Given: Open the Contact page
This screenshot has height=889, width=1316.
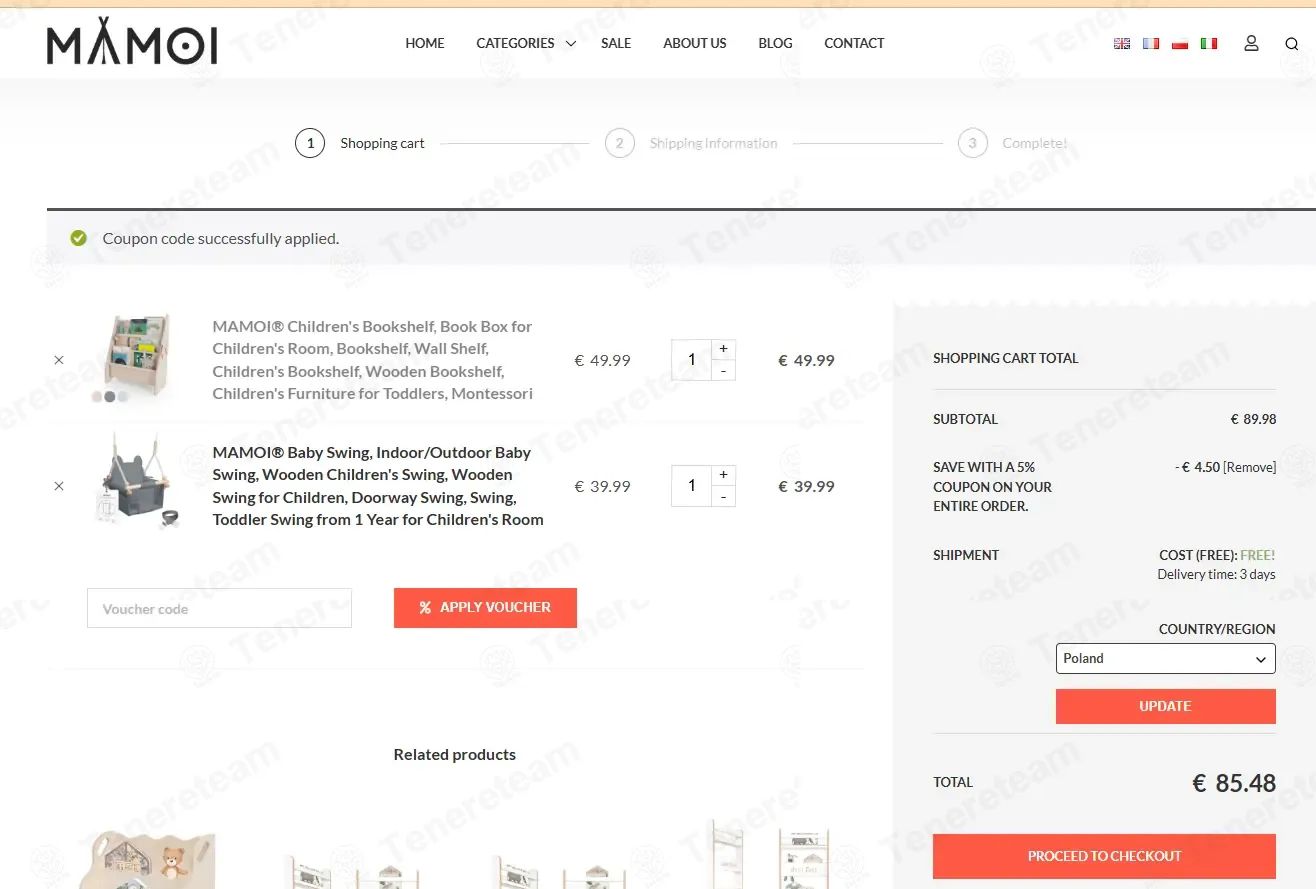Looking at the screenshot, I should (854, 43).
